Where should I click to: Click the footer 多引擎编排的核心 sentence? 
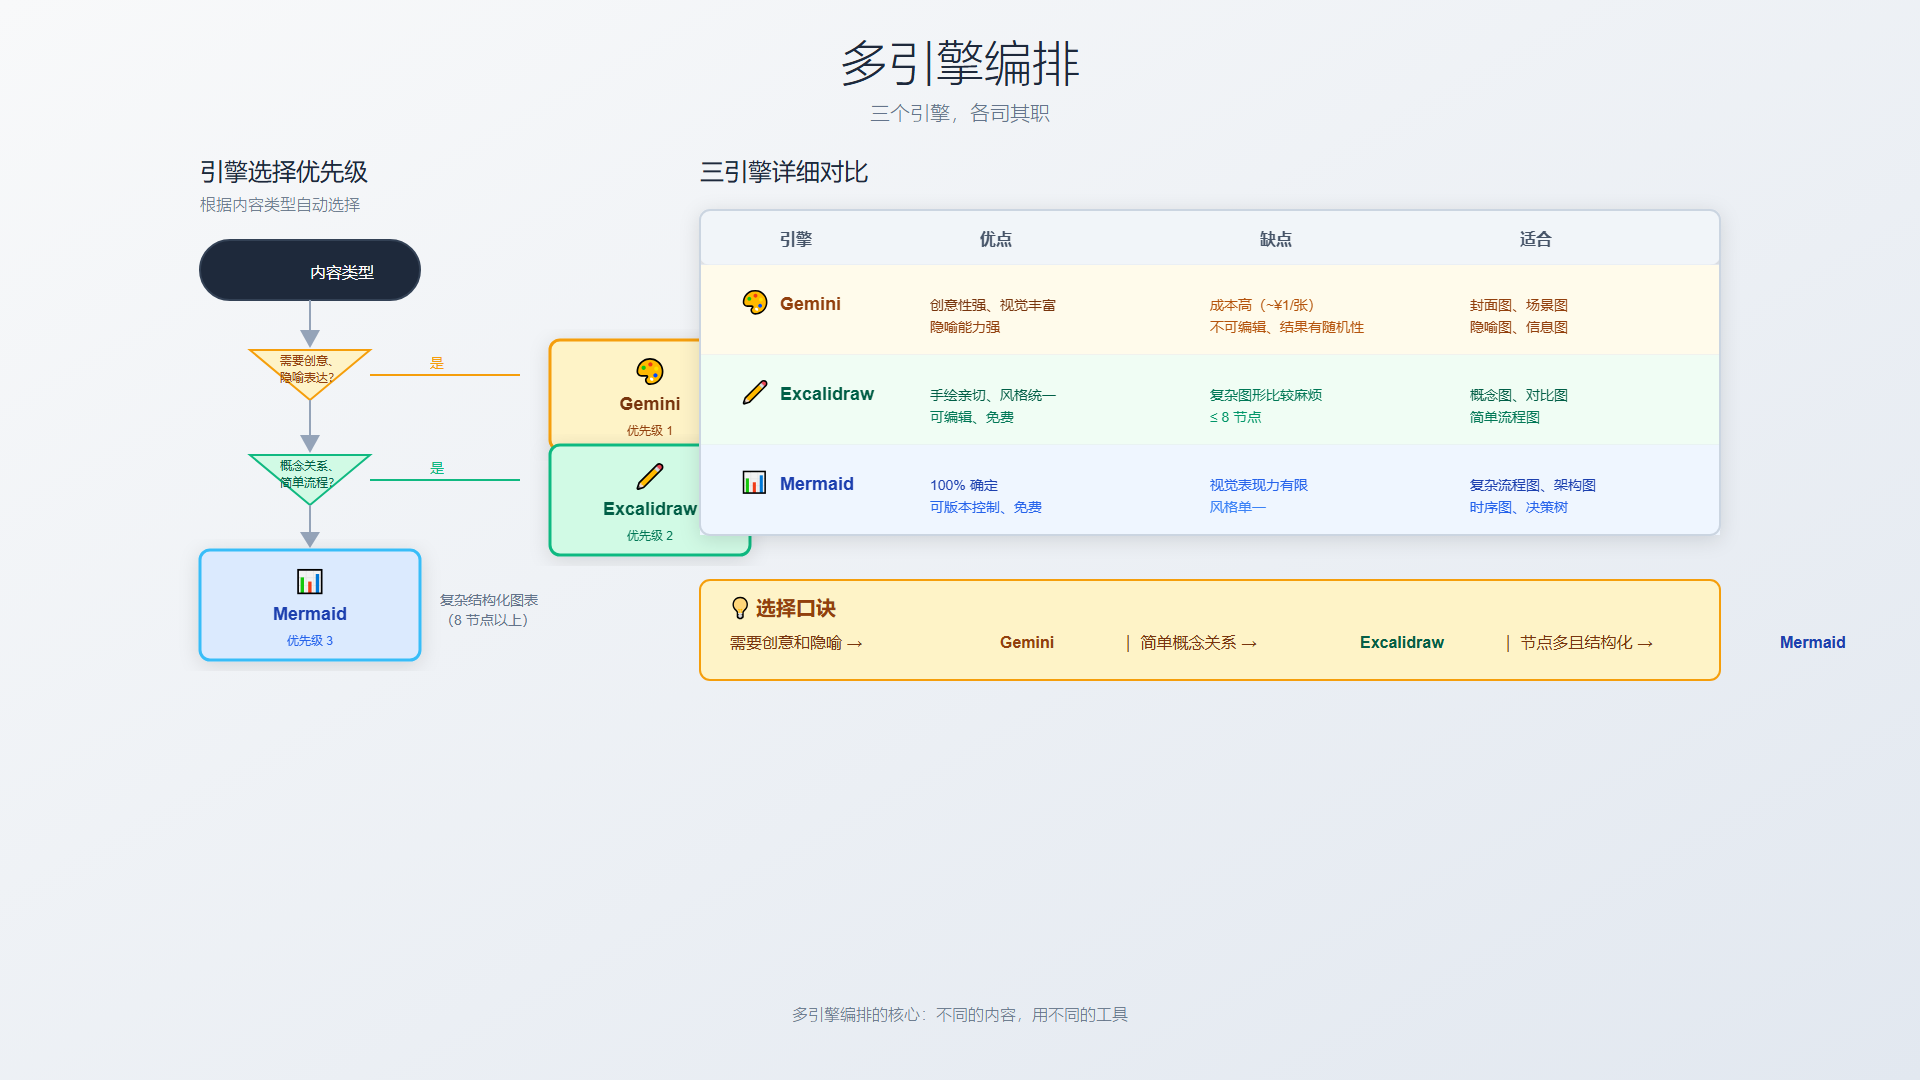pos(960,1015)
